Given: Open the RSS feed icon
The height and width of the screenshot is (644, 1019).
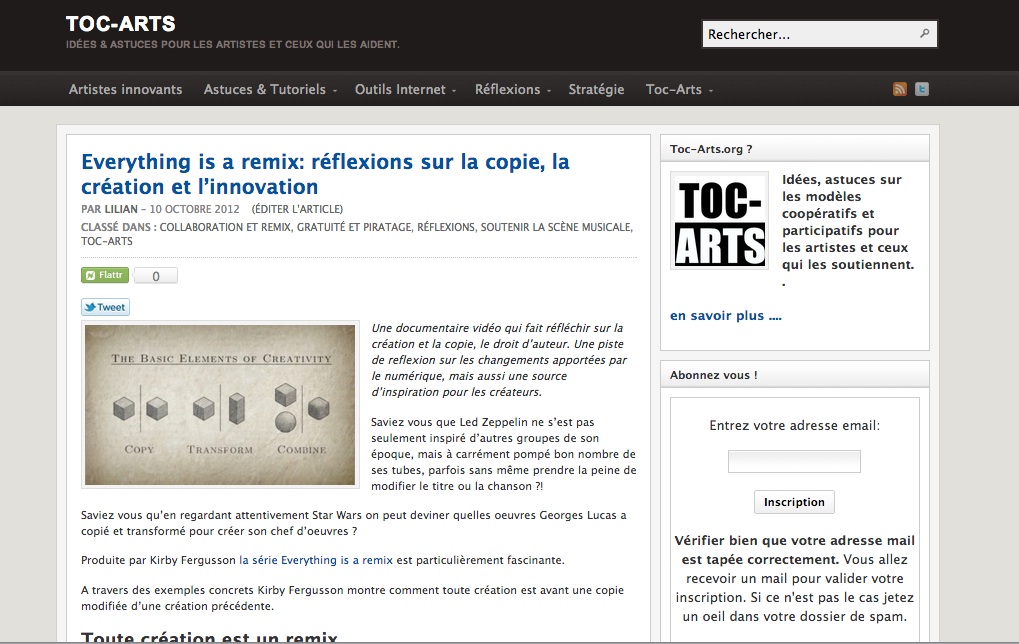Looking at the screenshot, I should pos(899,89).
